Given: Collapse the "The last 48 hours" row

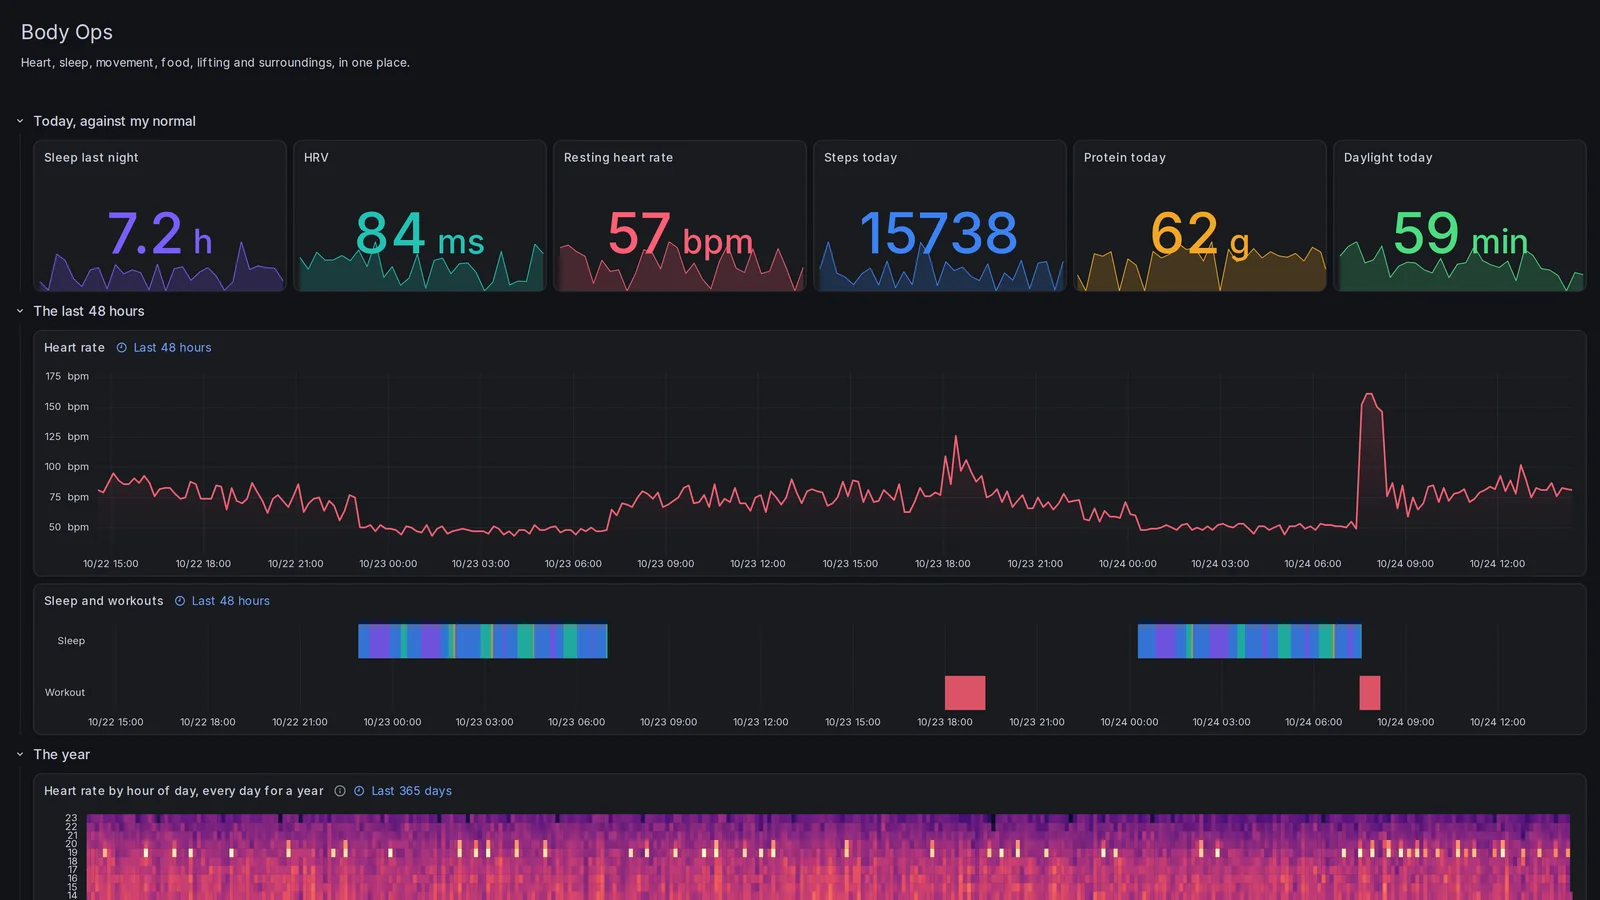Looking at the screenshot, I should (20, 311).
